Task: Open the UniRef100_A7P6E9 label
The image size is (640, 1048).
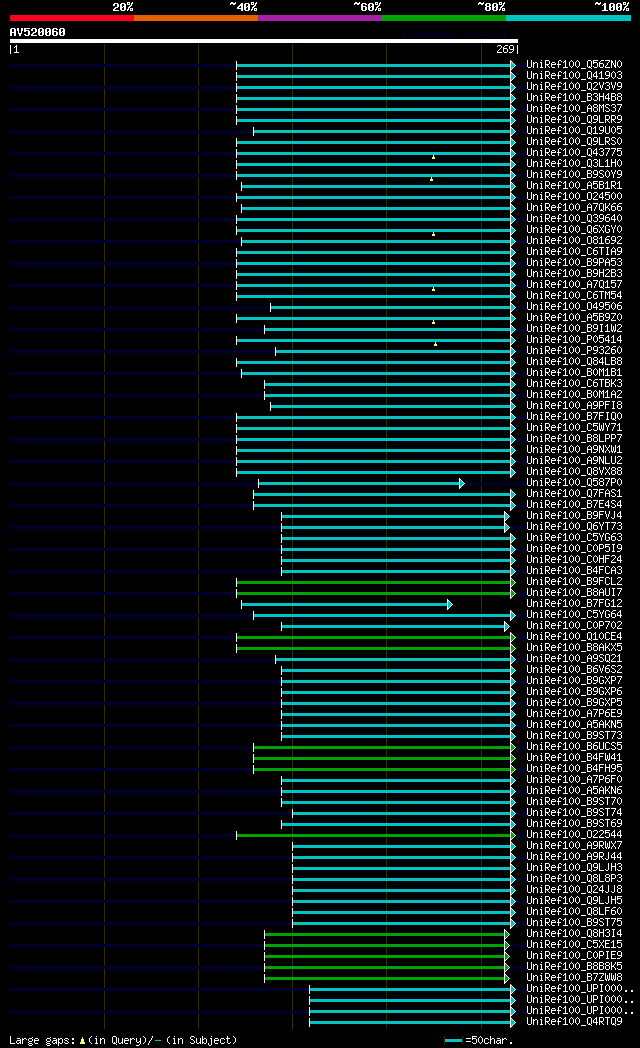Action: coord(574,713)
